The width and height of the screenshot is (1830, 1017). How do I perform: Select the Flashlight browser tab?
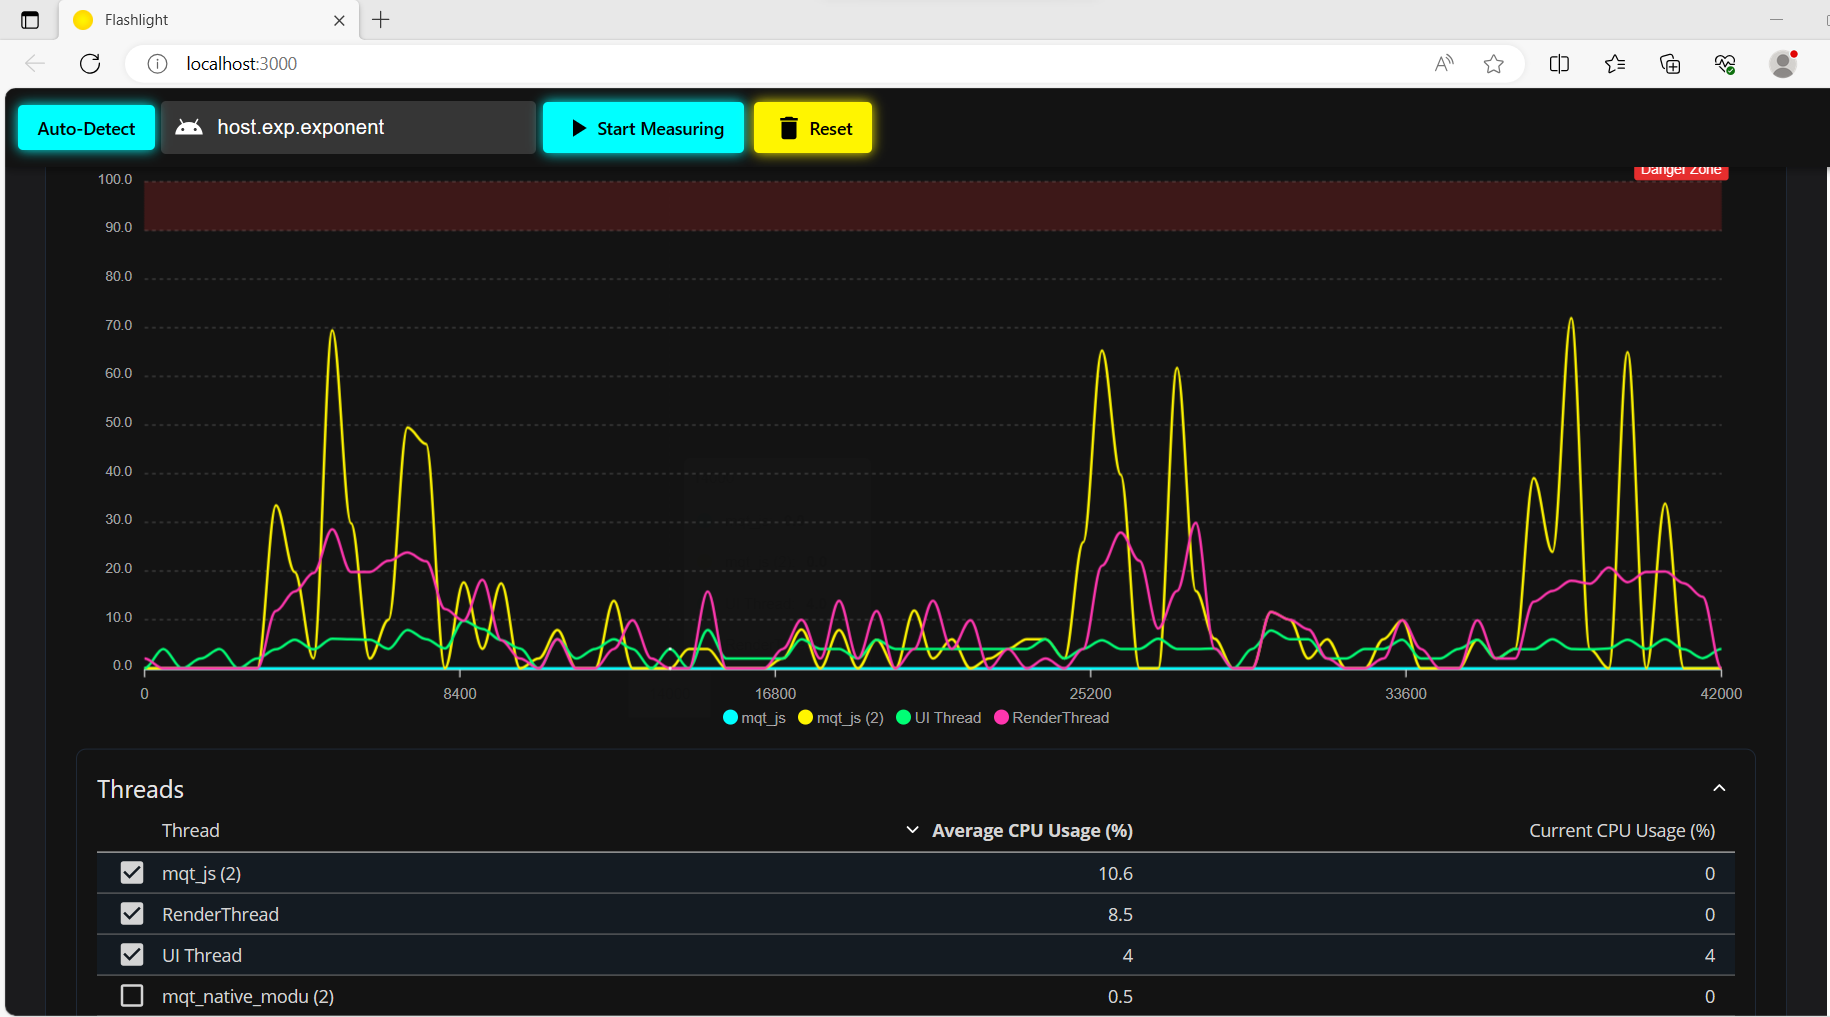tap(200, 20)
